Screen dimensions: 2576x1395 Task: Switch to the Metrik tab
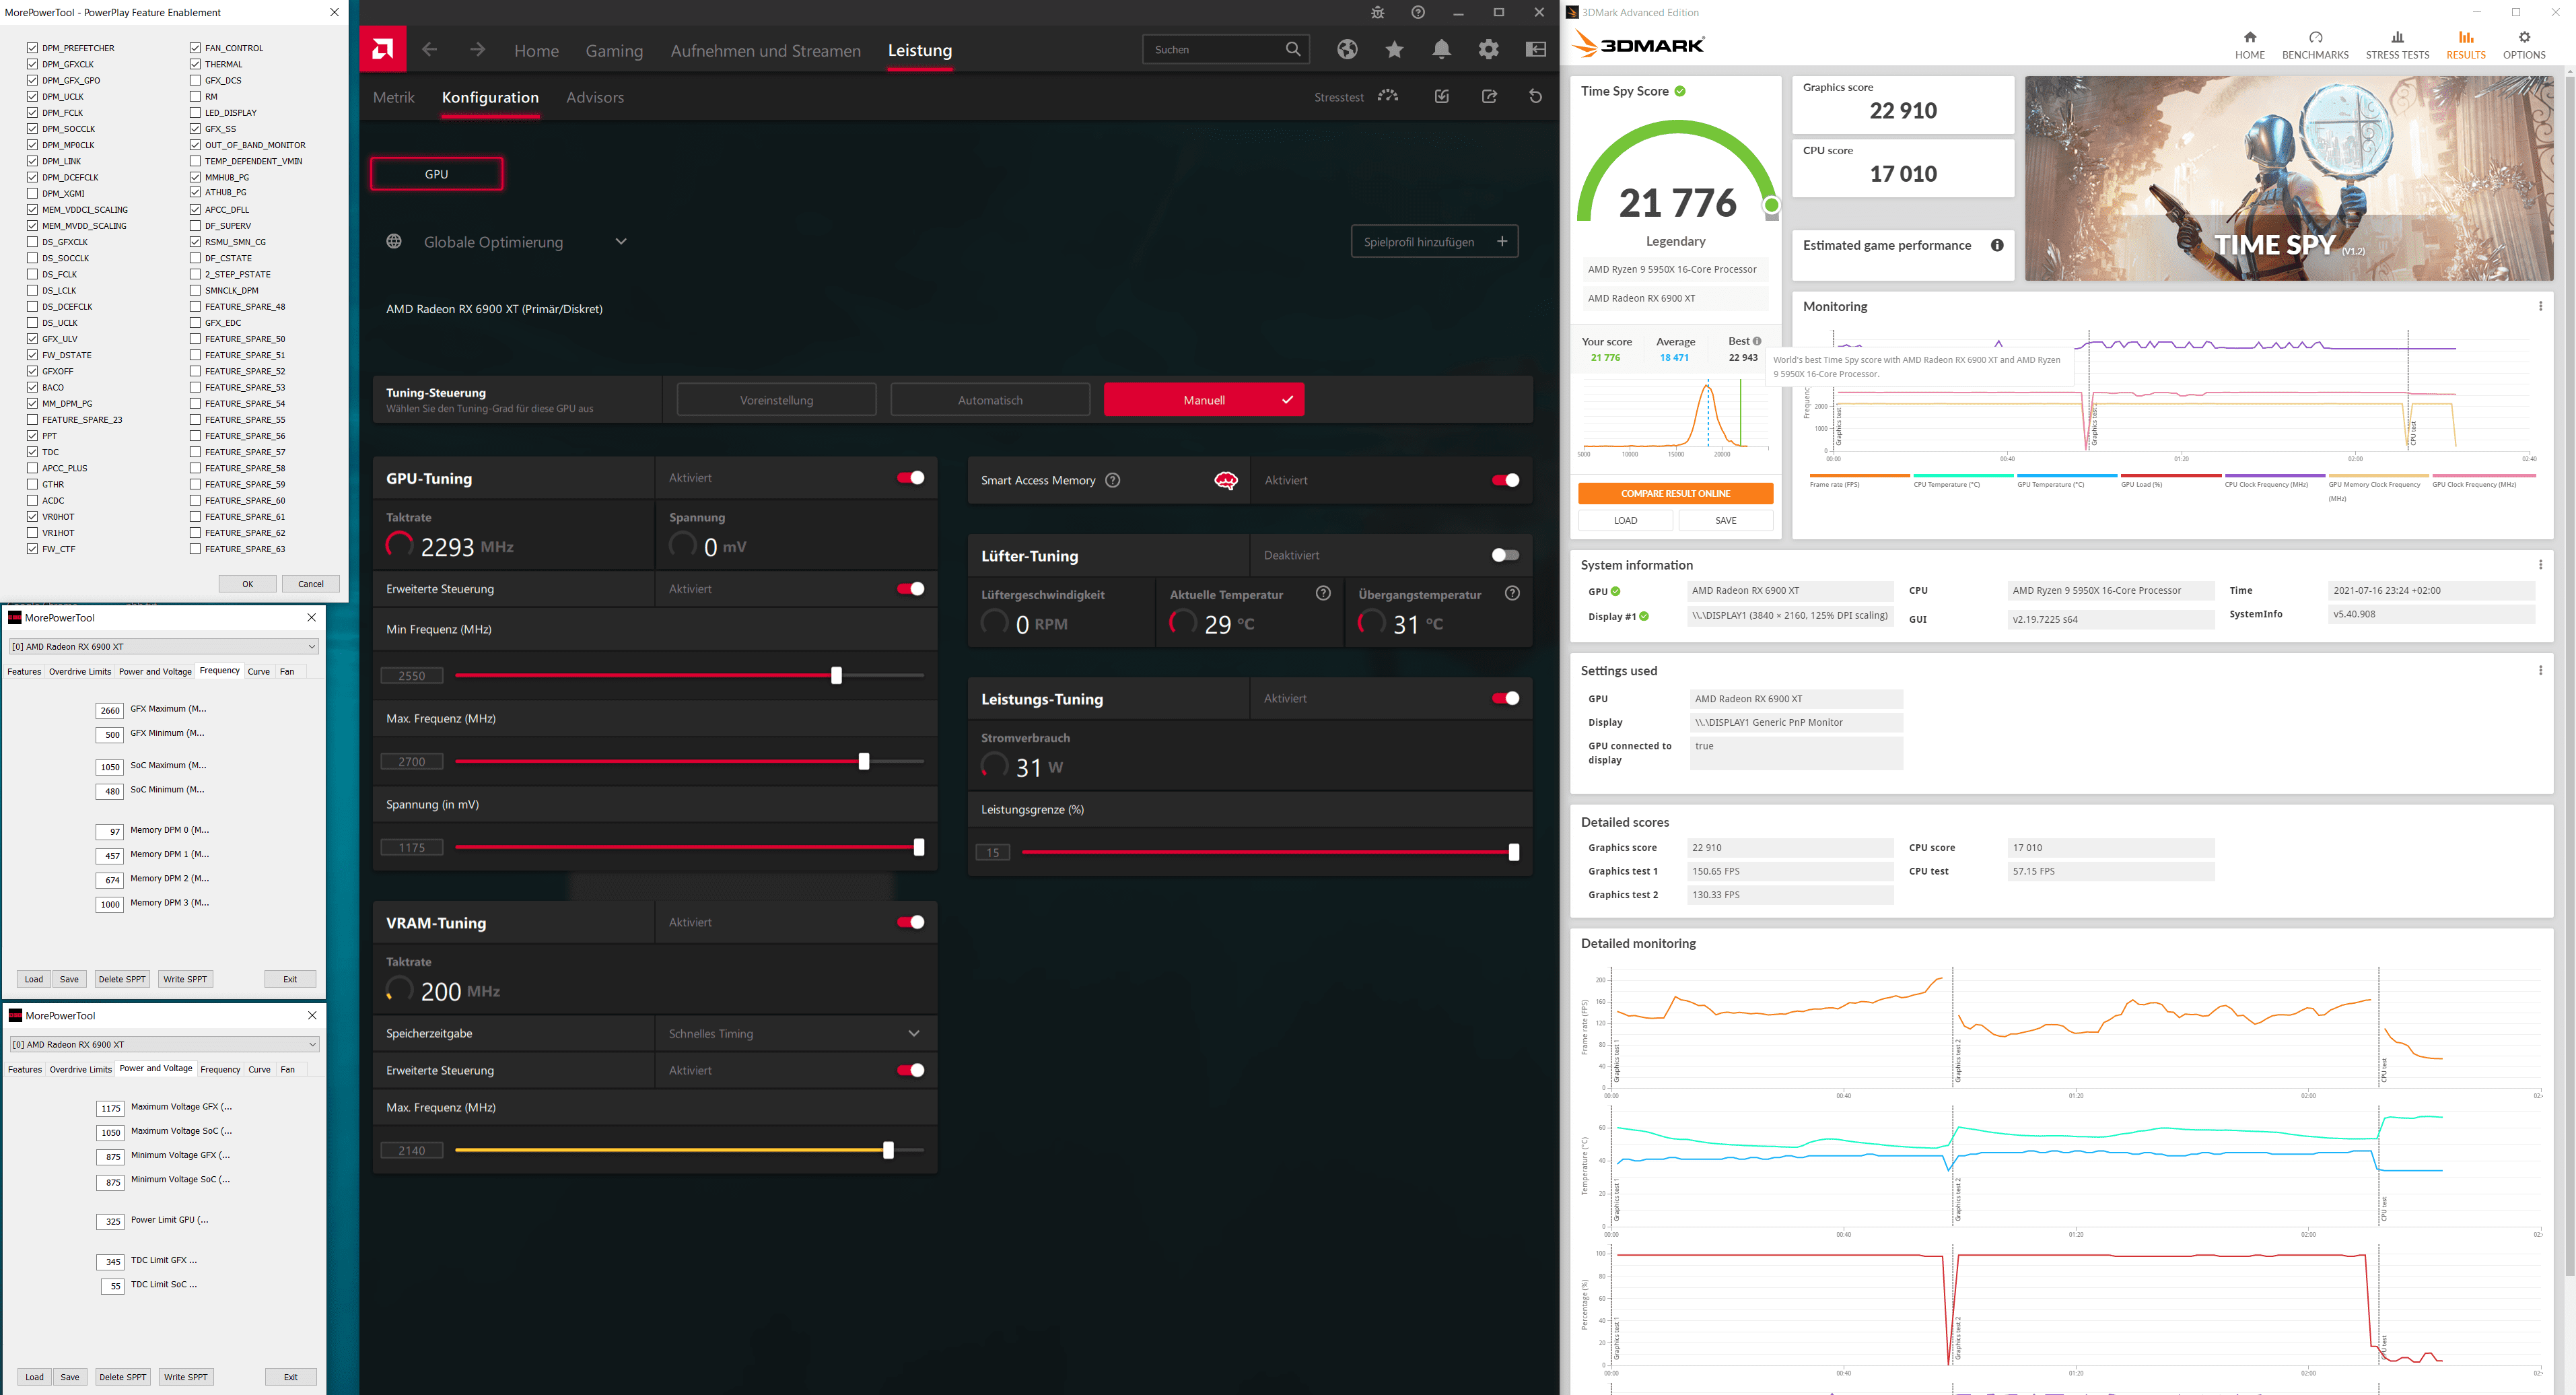coord(393,97)
